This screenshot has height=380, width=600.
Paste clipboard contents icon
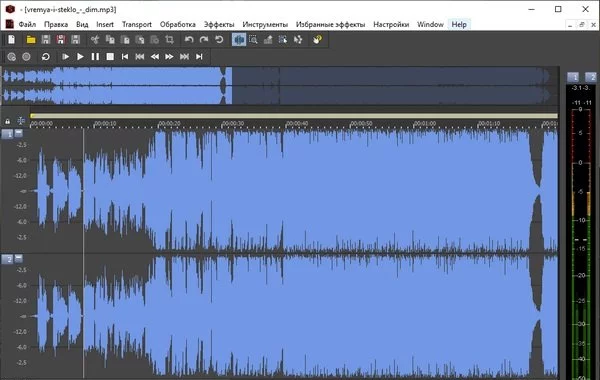[125, 39]
